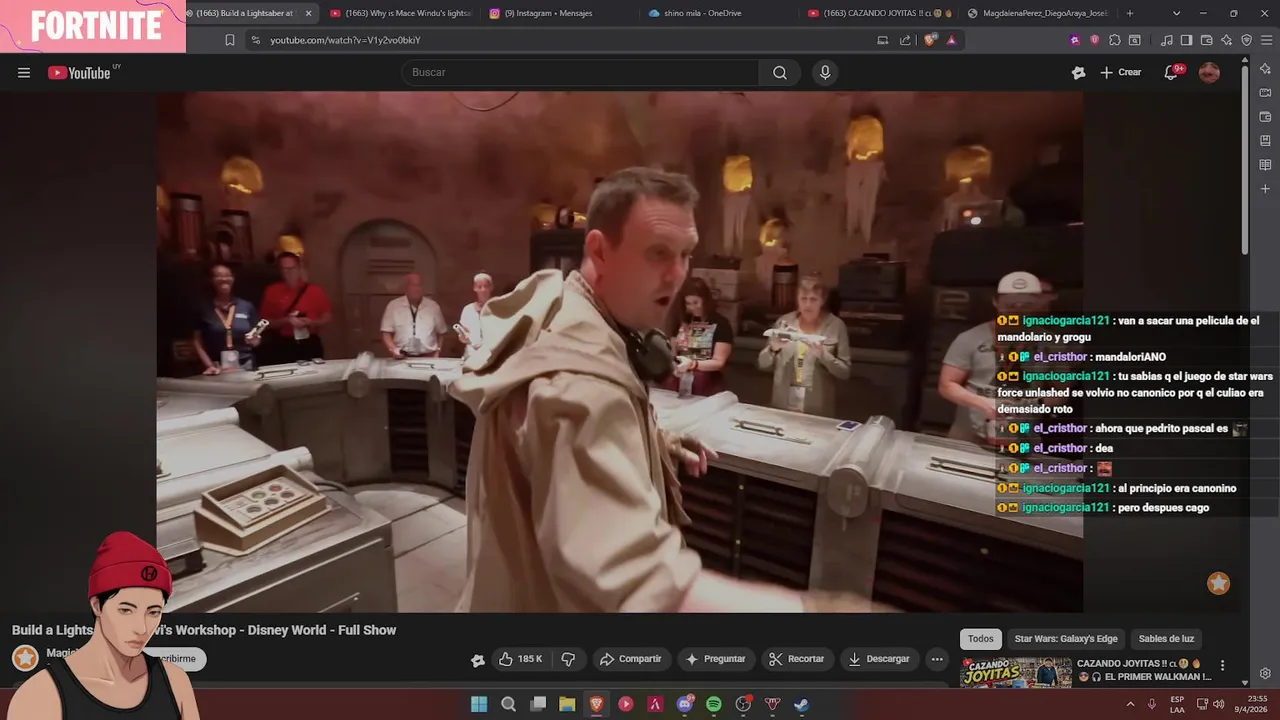Screen dimensions: 1280x720
Task: Dislike the video
Action: [568, 659]
